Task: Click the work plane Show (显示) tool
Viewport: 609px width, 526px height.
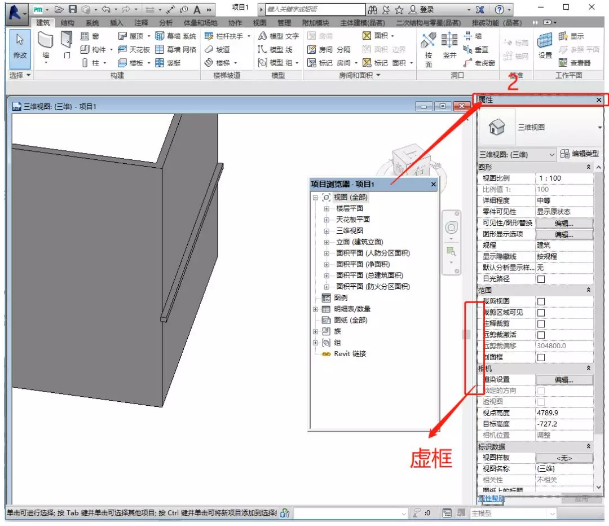Action: click(571, 37)
